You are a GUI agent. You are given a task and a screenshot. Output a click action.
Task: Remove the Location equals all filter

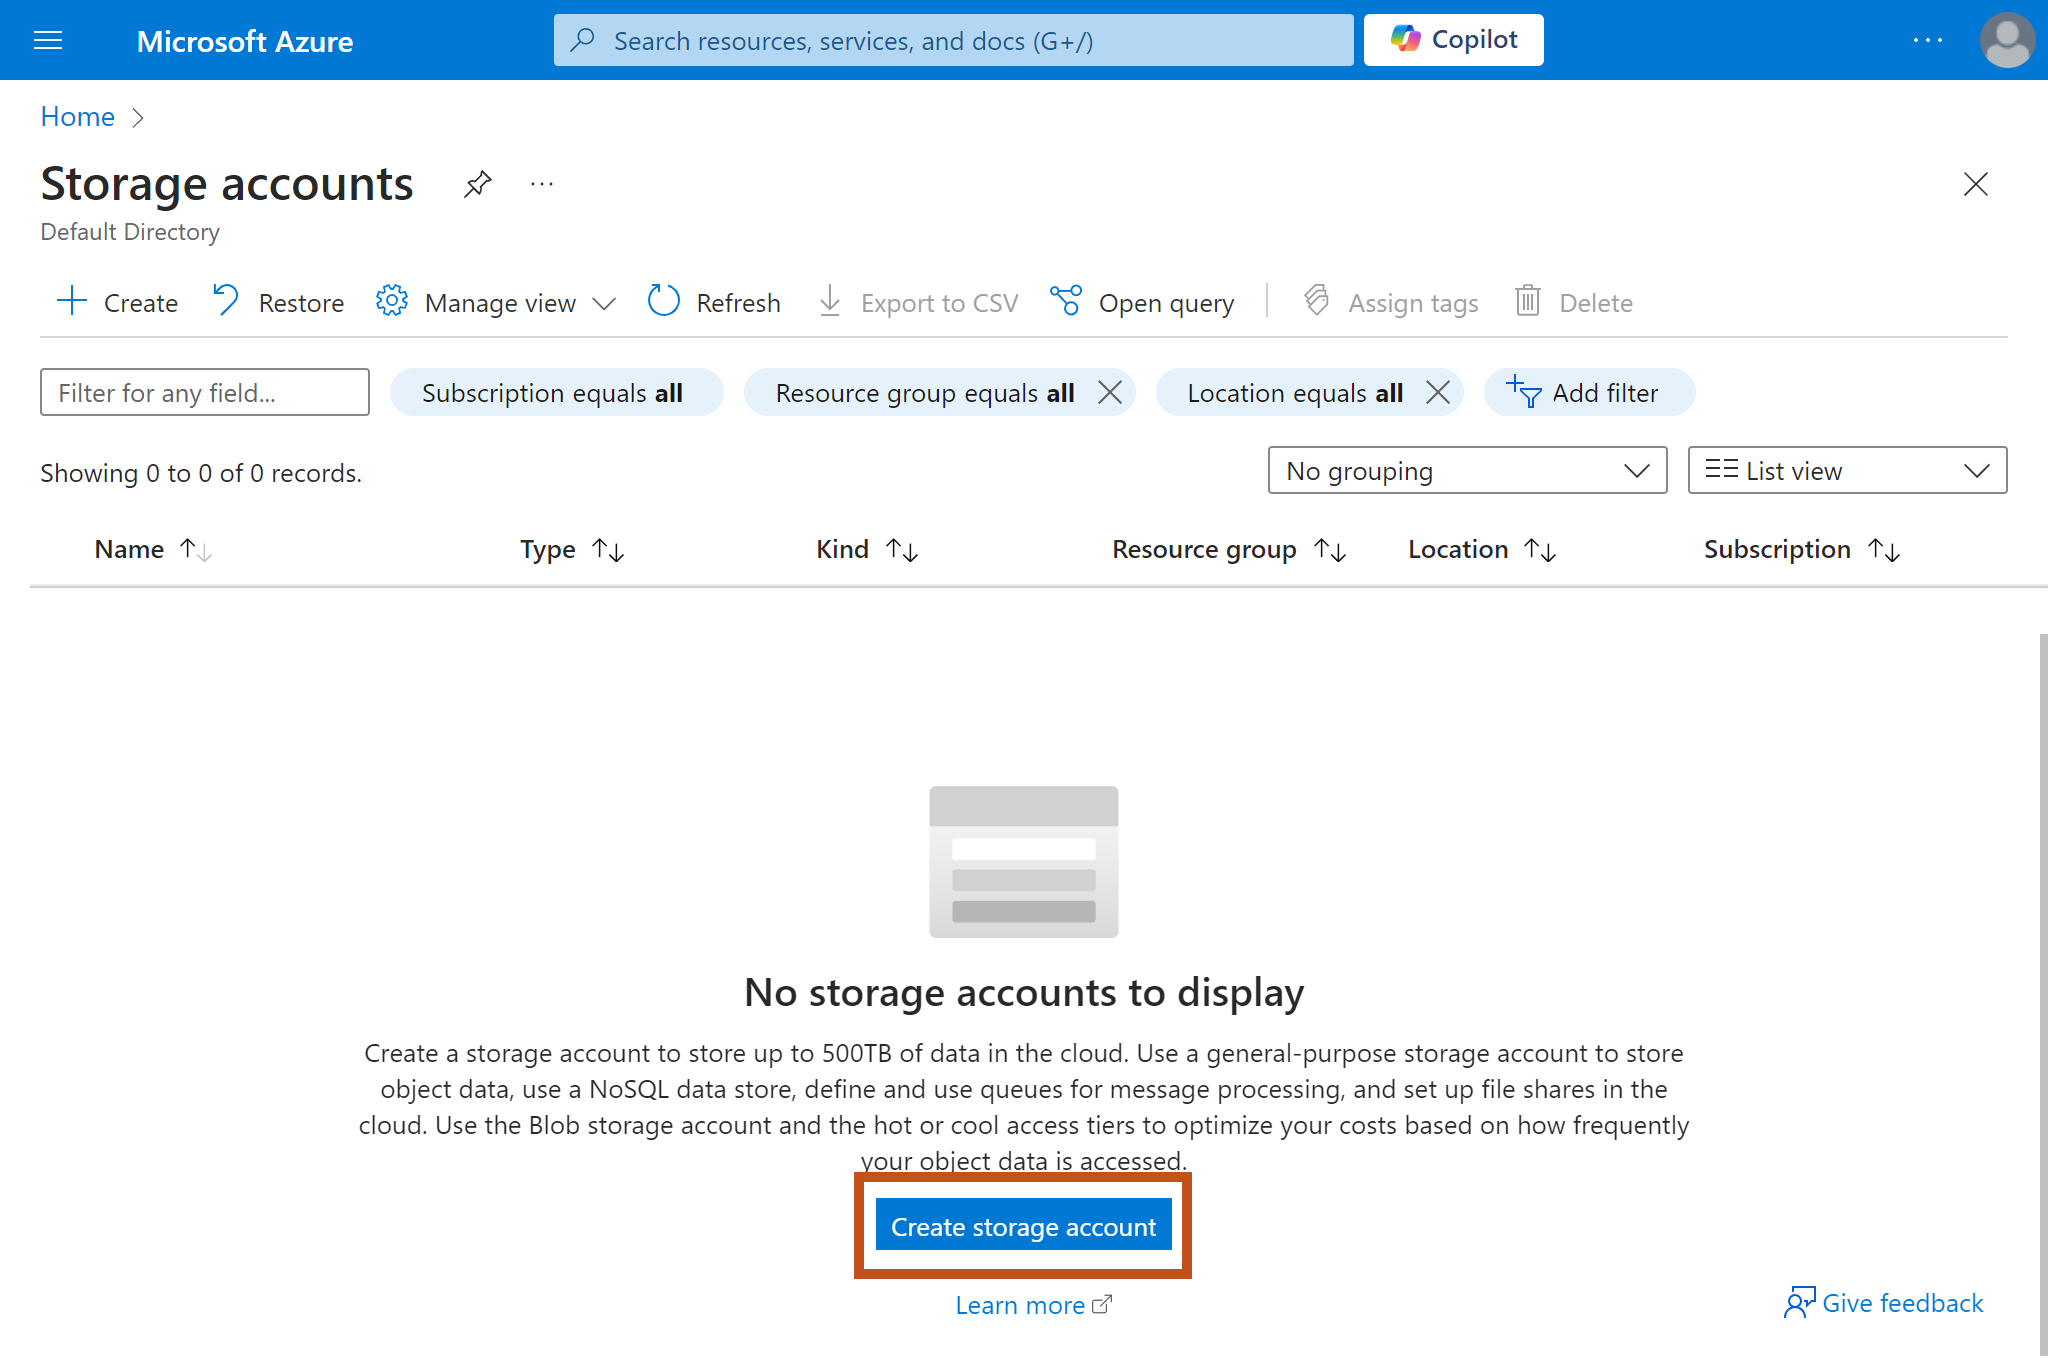pyautogui.click(x=1437, y=392)
